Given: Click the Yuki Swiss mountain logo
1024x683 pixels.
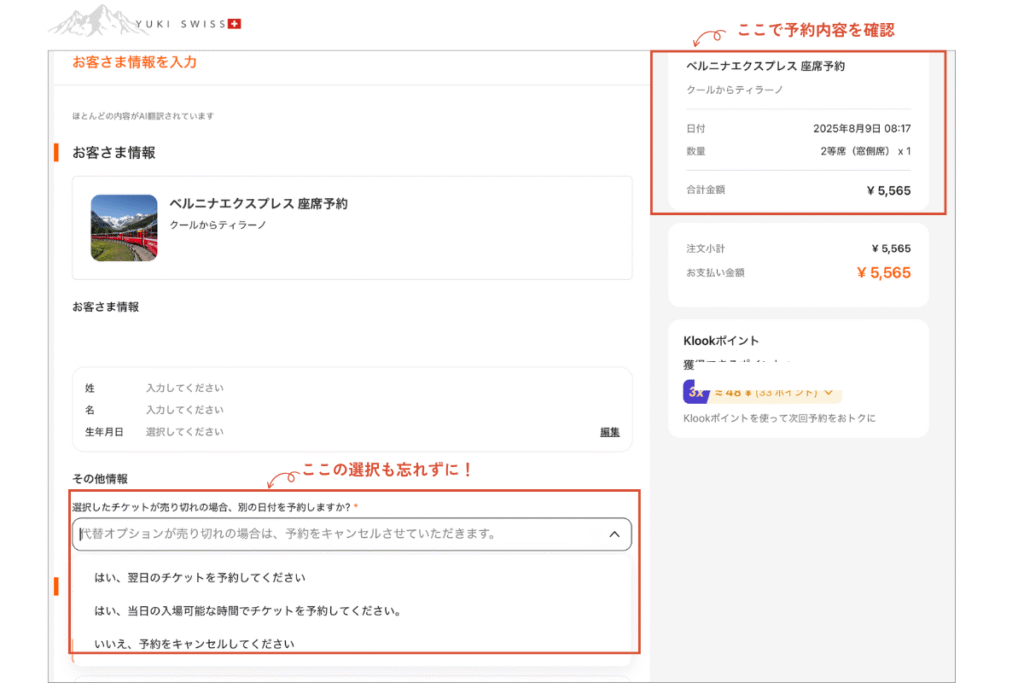Looking at the screenshot, I should click(x=145, y=21).
